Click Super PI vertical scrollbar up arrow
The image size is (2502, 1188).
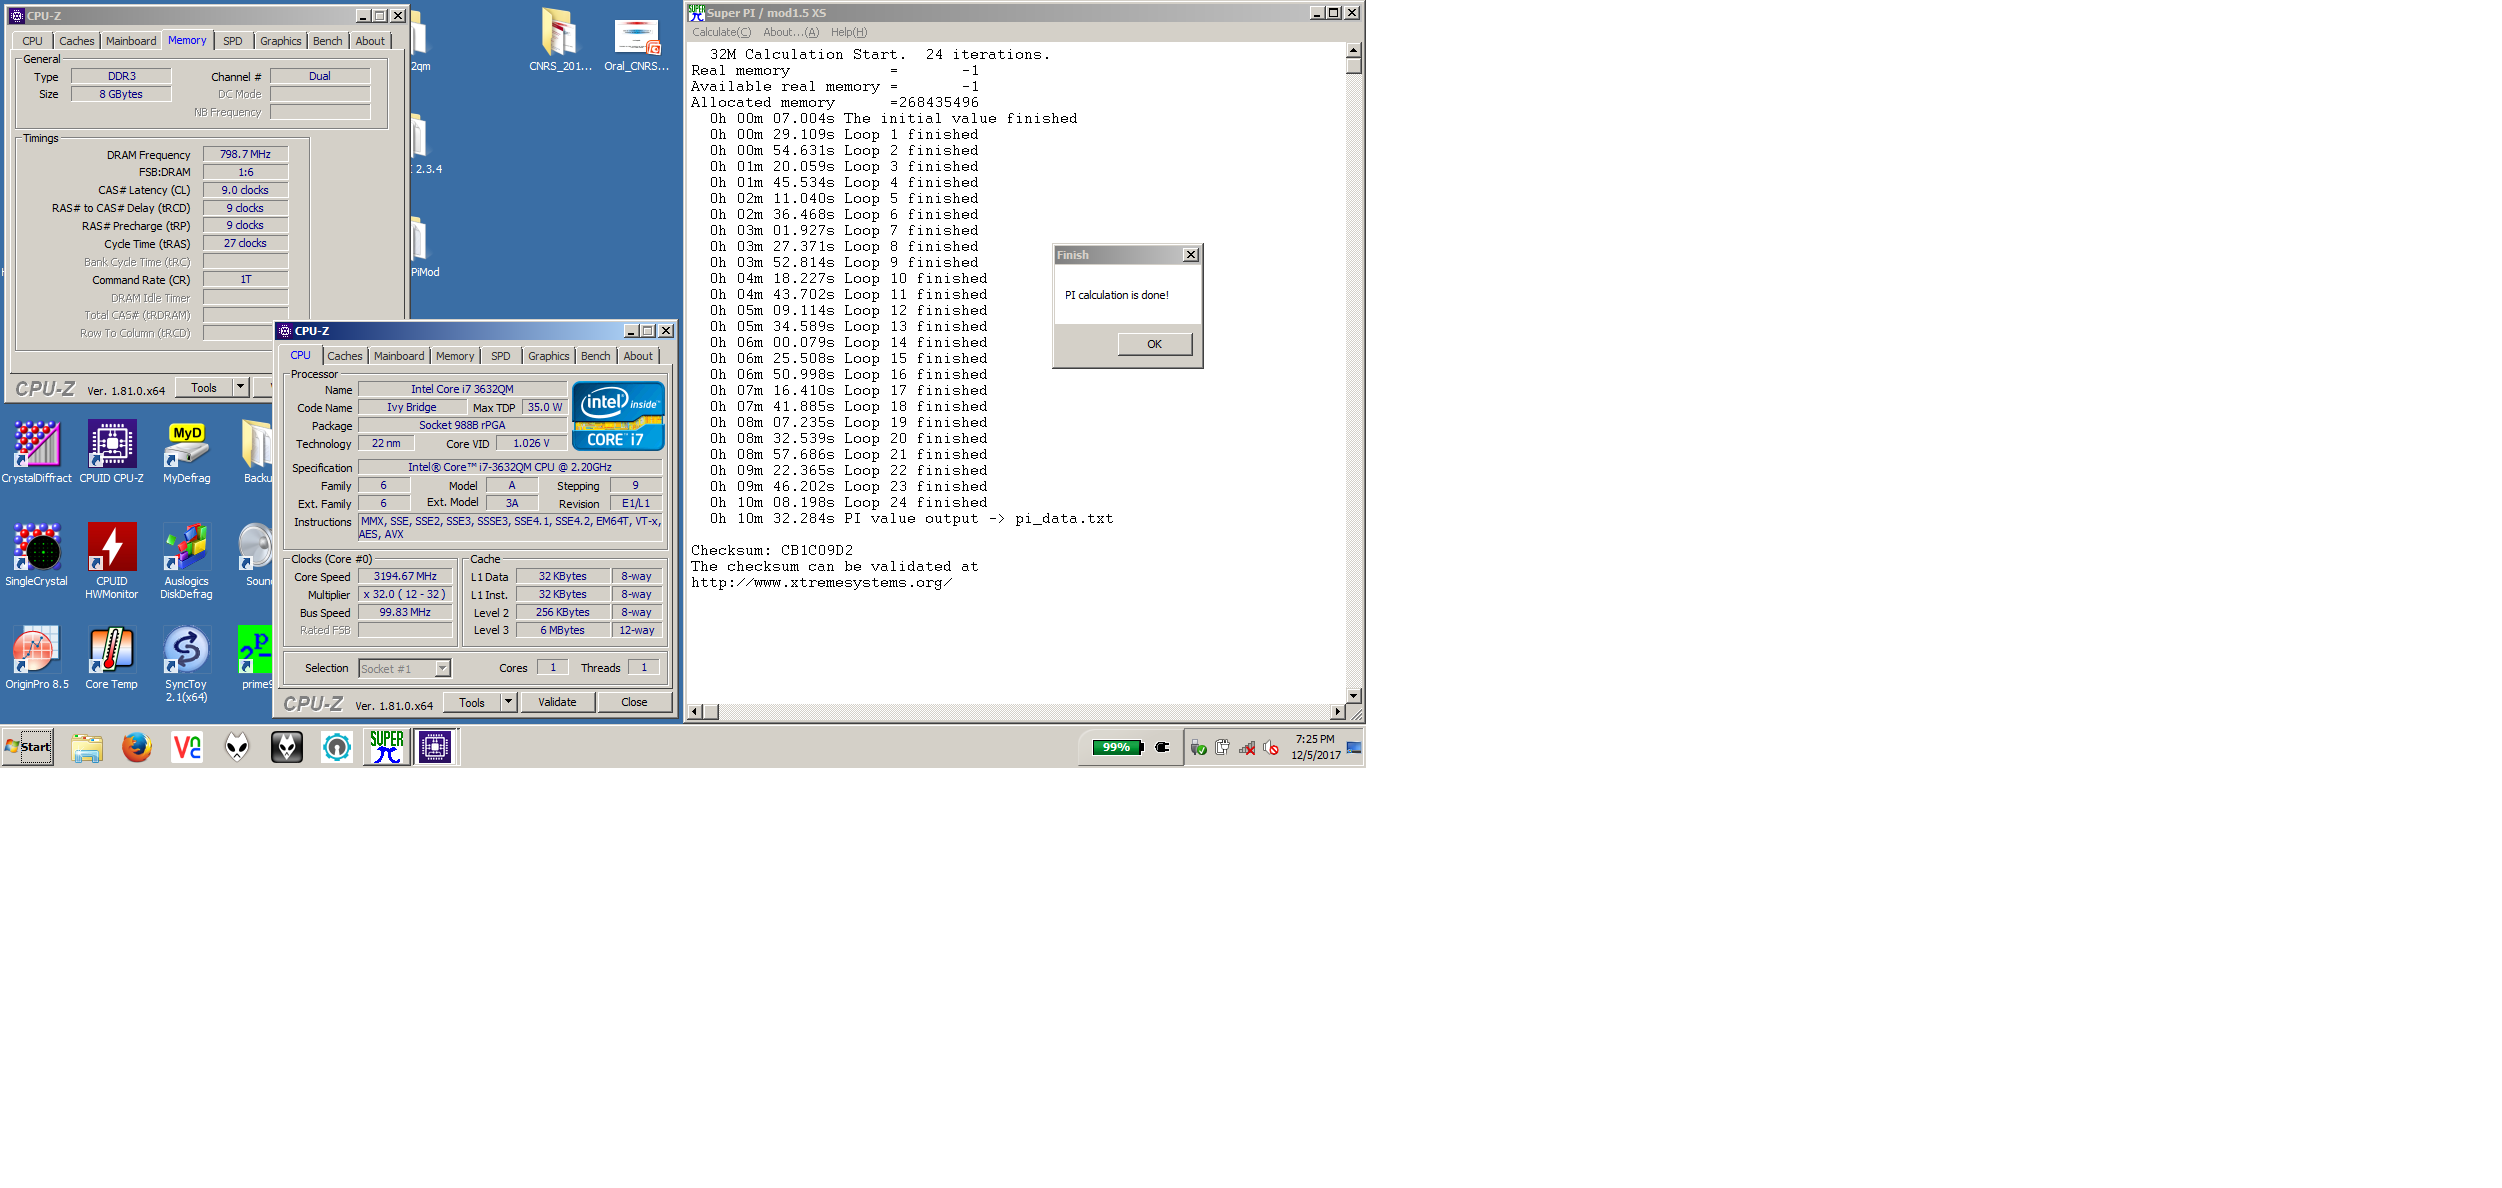[1354, 50]
